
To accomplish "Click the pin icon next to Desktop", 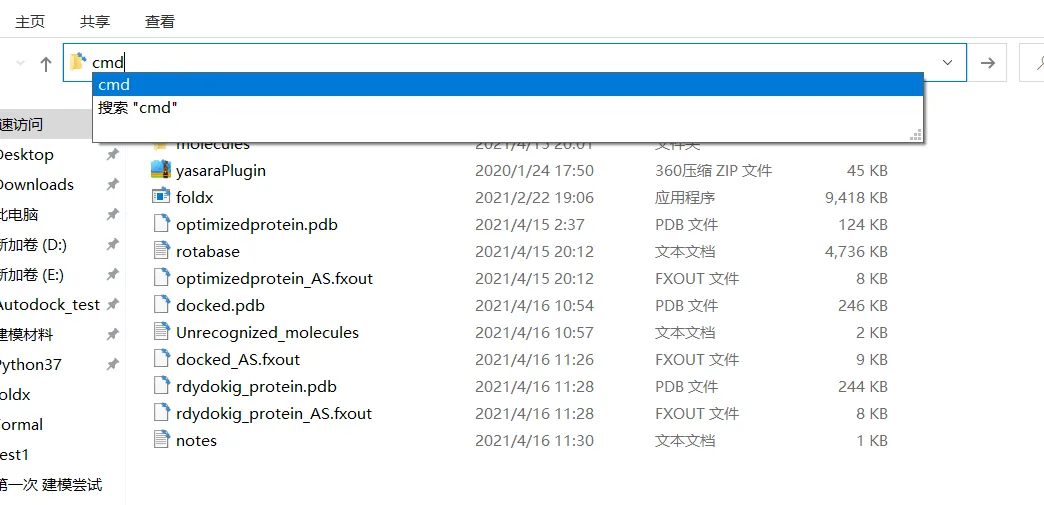I will pos(113,155).
